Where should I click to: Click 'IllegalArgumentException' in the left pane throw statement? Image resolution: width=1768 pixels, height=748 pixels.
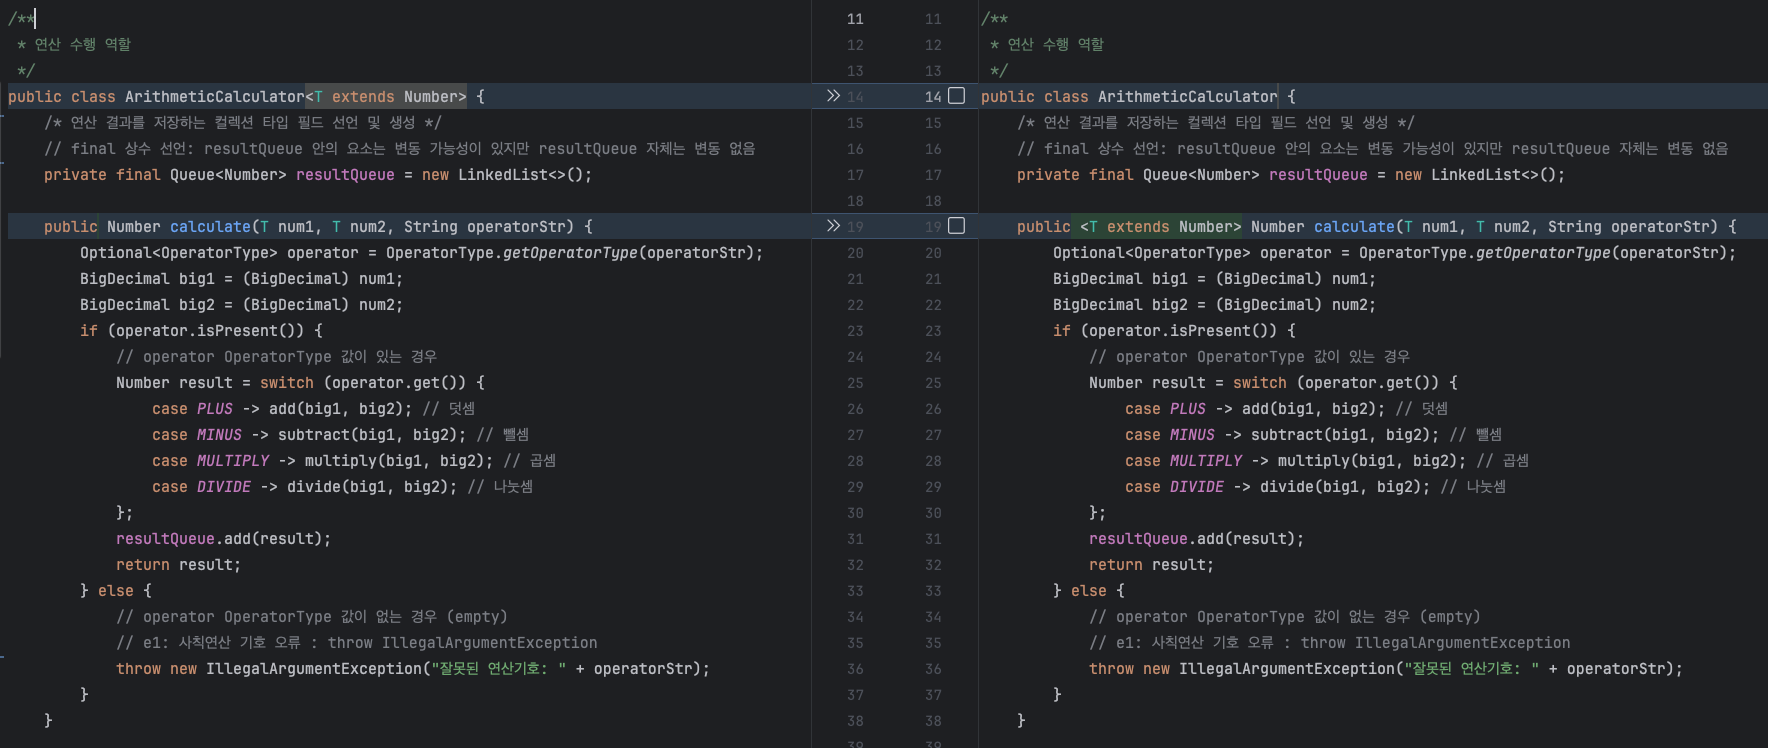click(x=314, y=669)
